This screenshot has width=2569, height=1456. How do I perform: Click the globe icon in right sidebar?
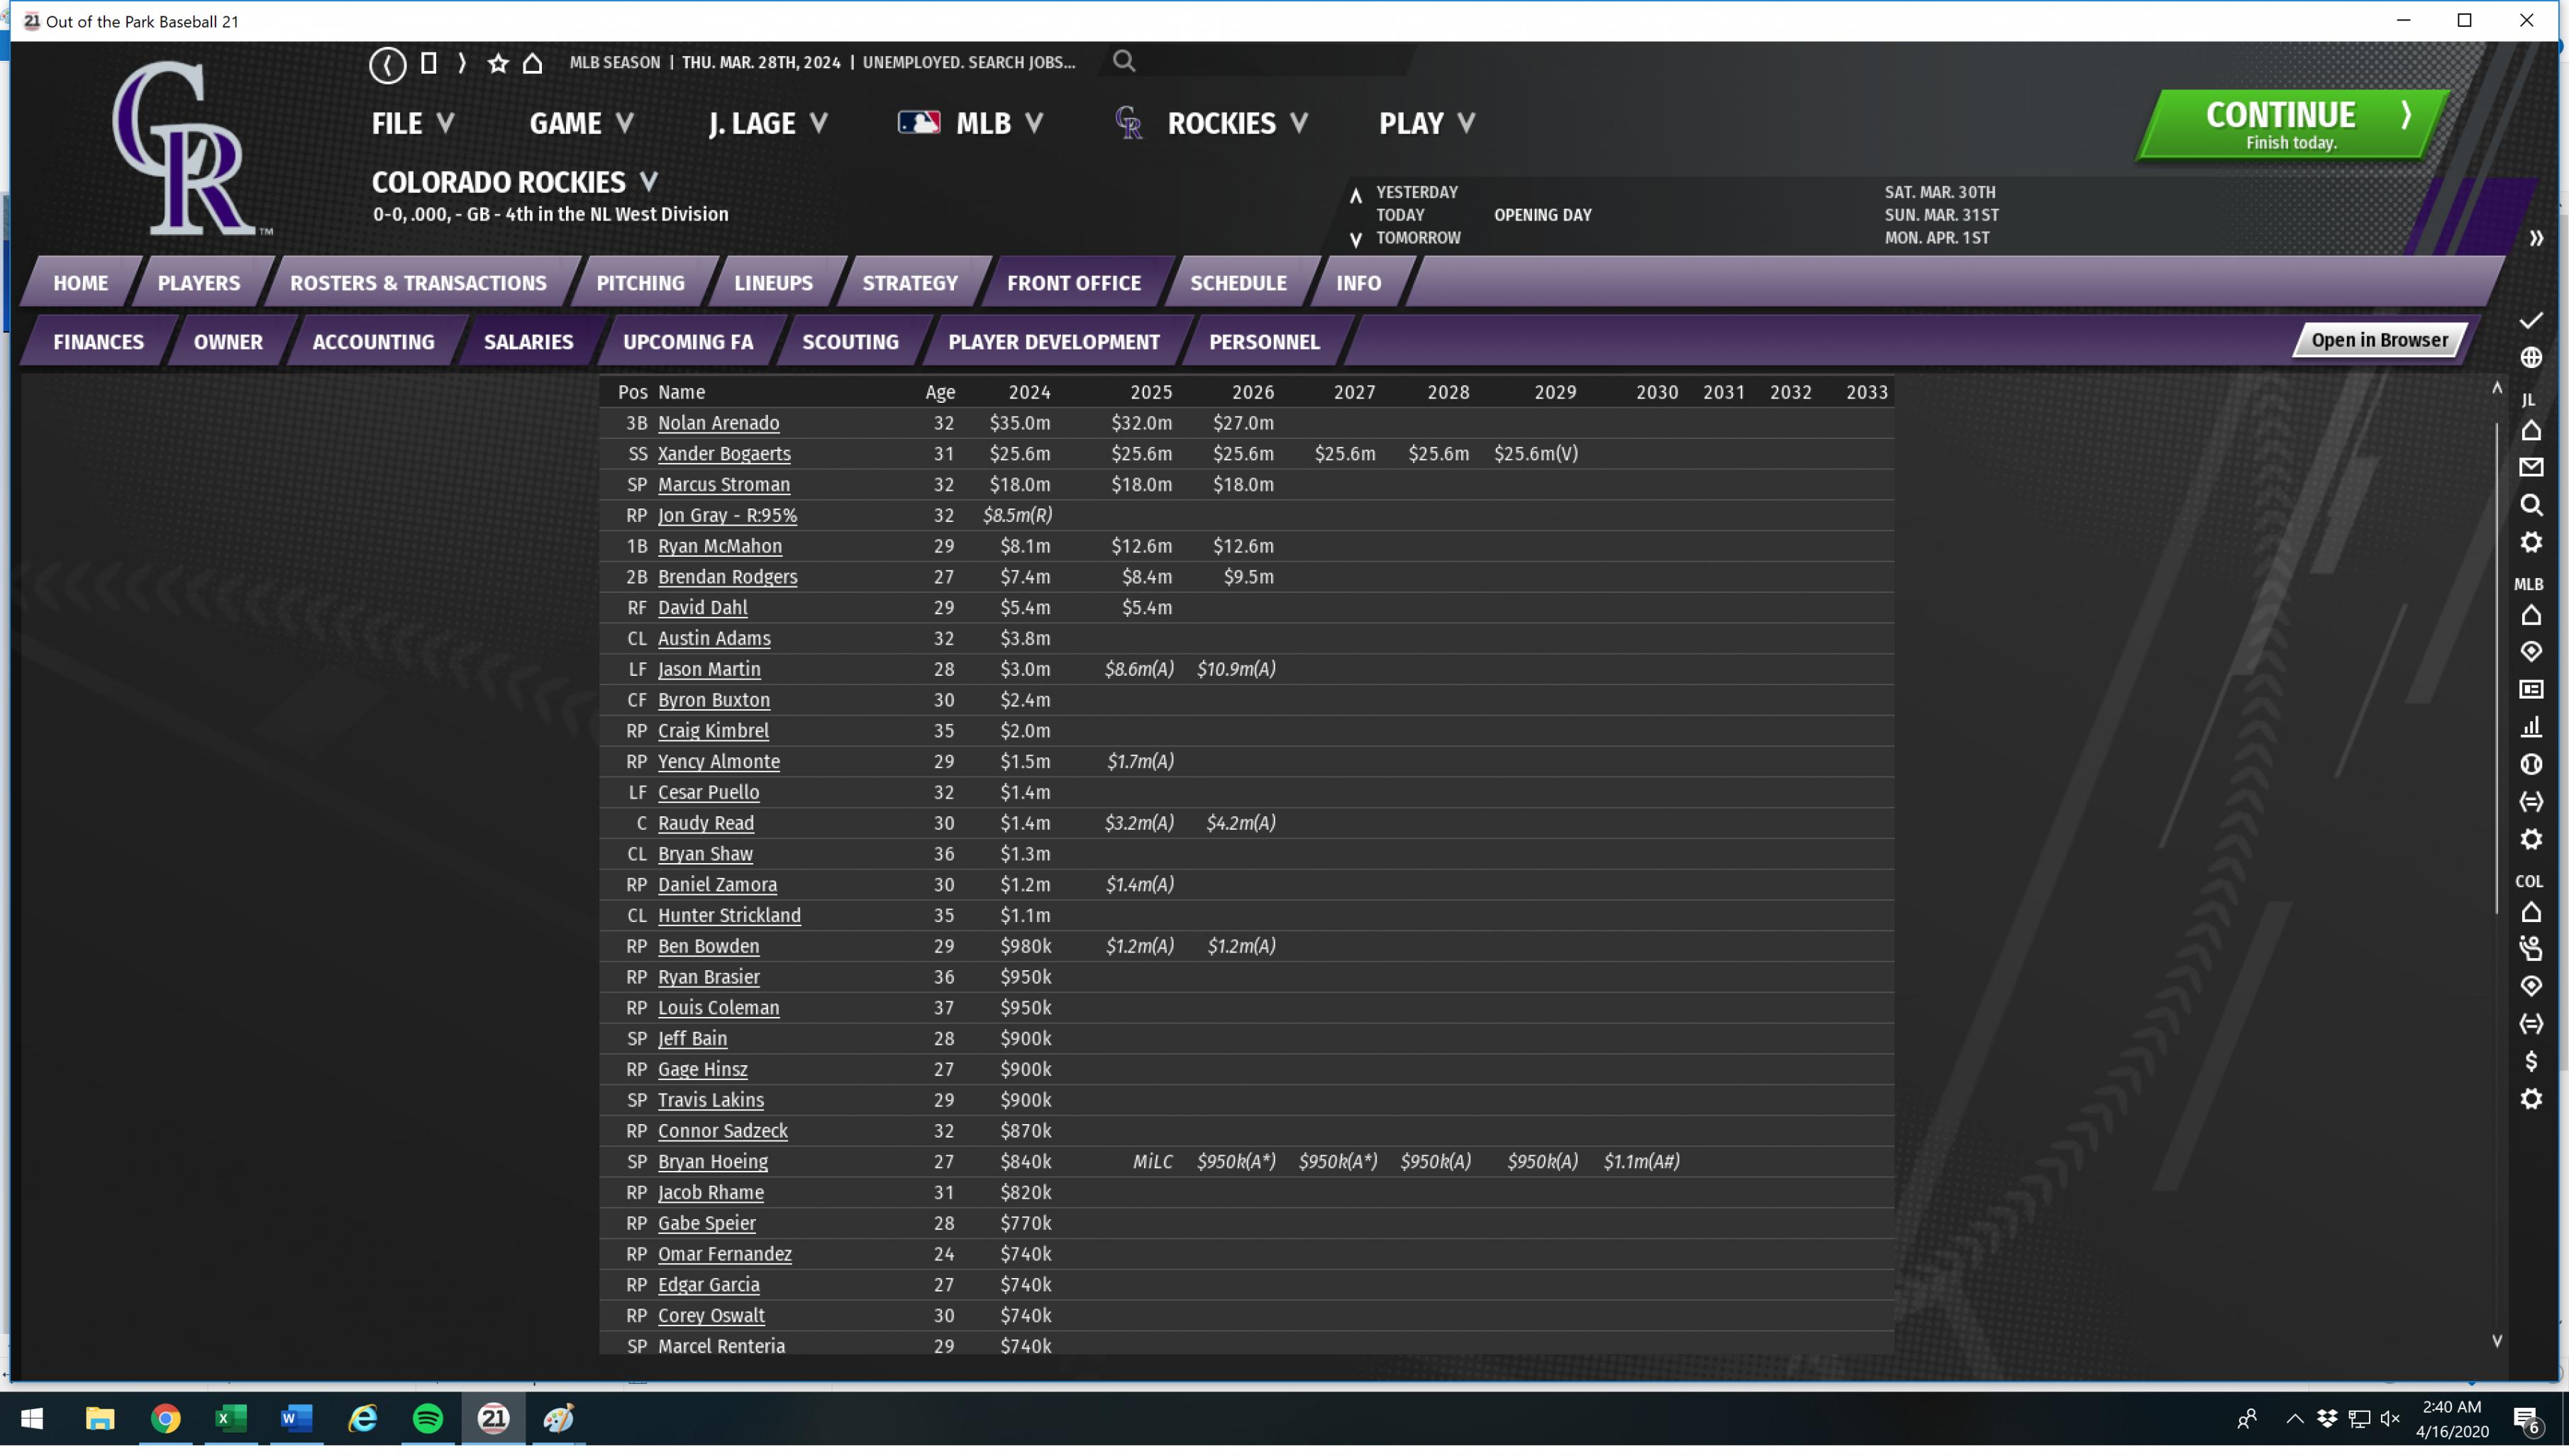pyautogui.click(x=2530, y=358)
